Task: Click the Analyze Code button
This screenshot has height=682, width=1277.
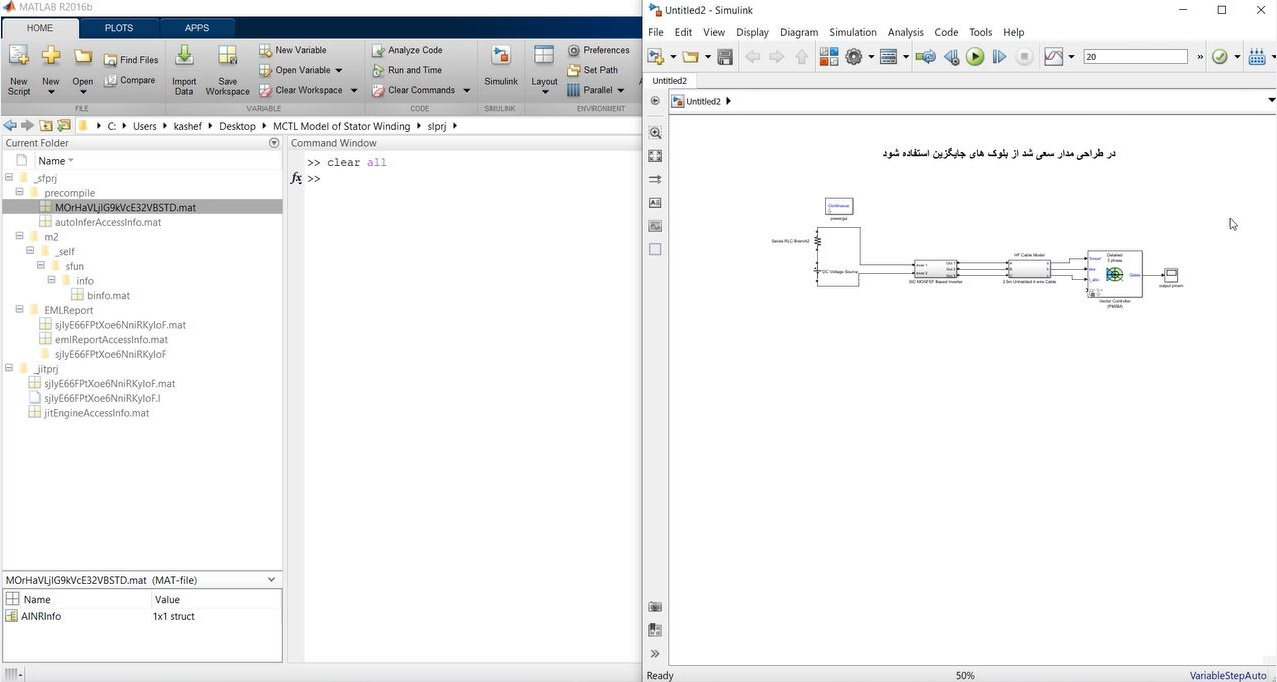Action: 407,50
